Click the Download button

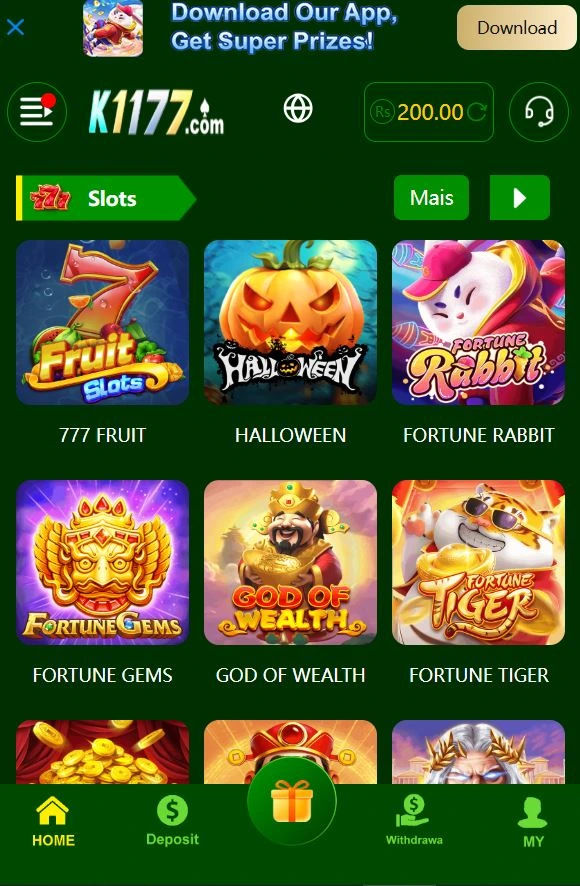point(517,28)
